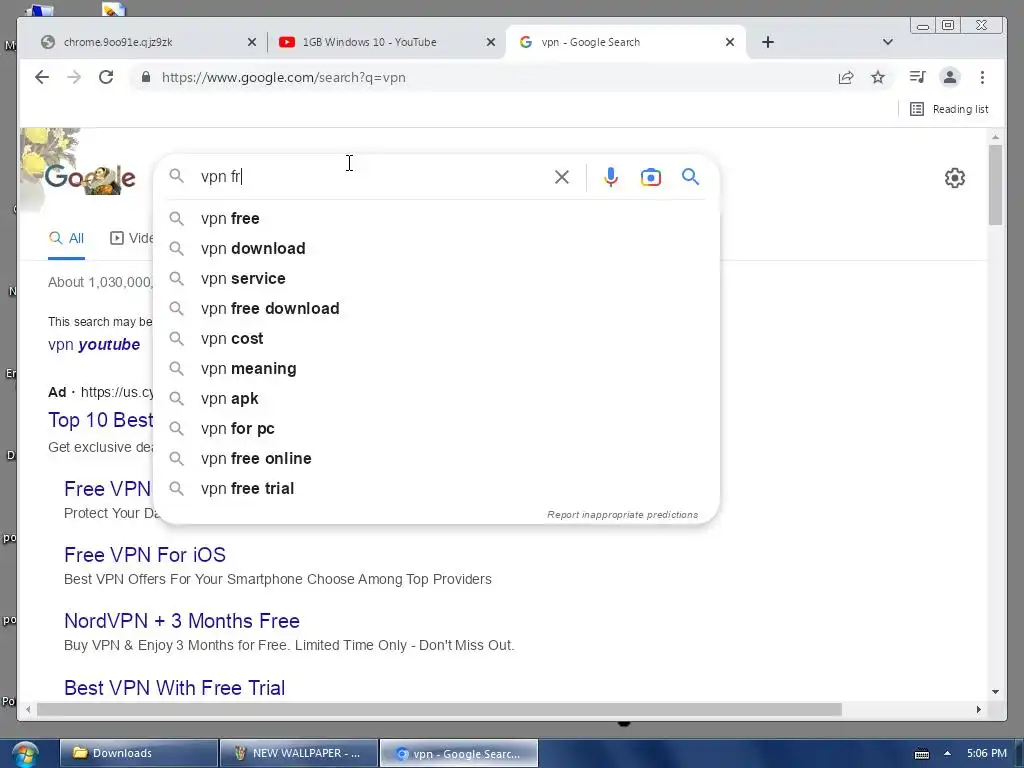
Task: Click the horizontal scrollbar thumb
Action: pyautogui.click(x=439, y=709)
